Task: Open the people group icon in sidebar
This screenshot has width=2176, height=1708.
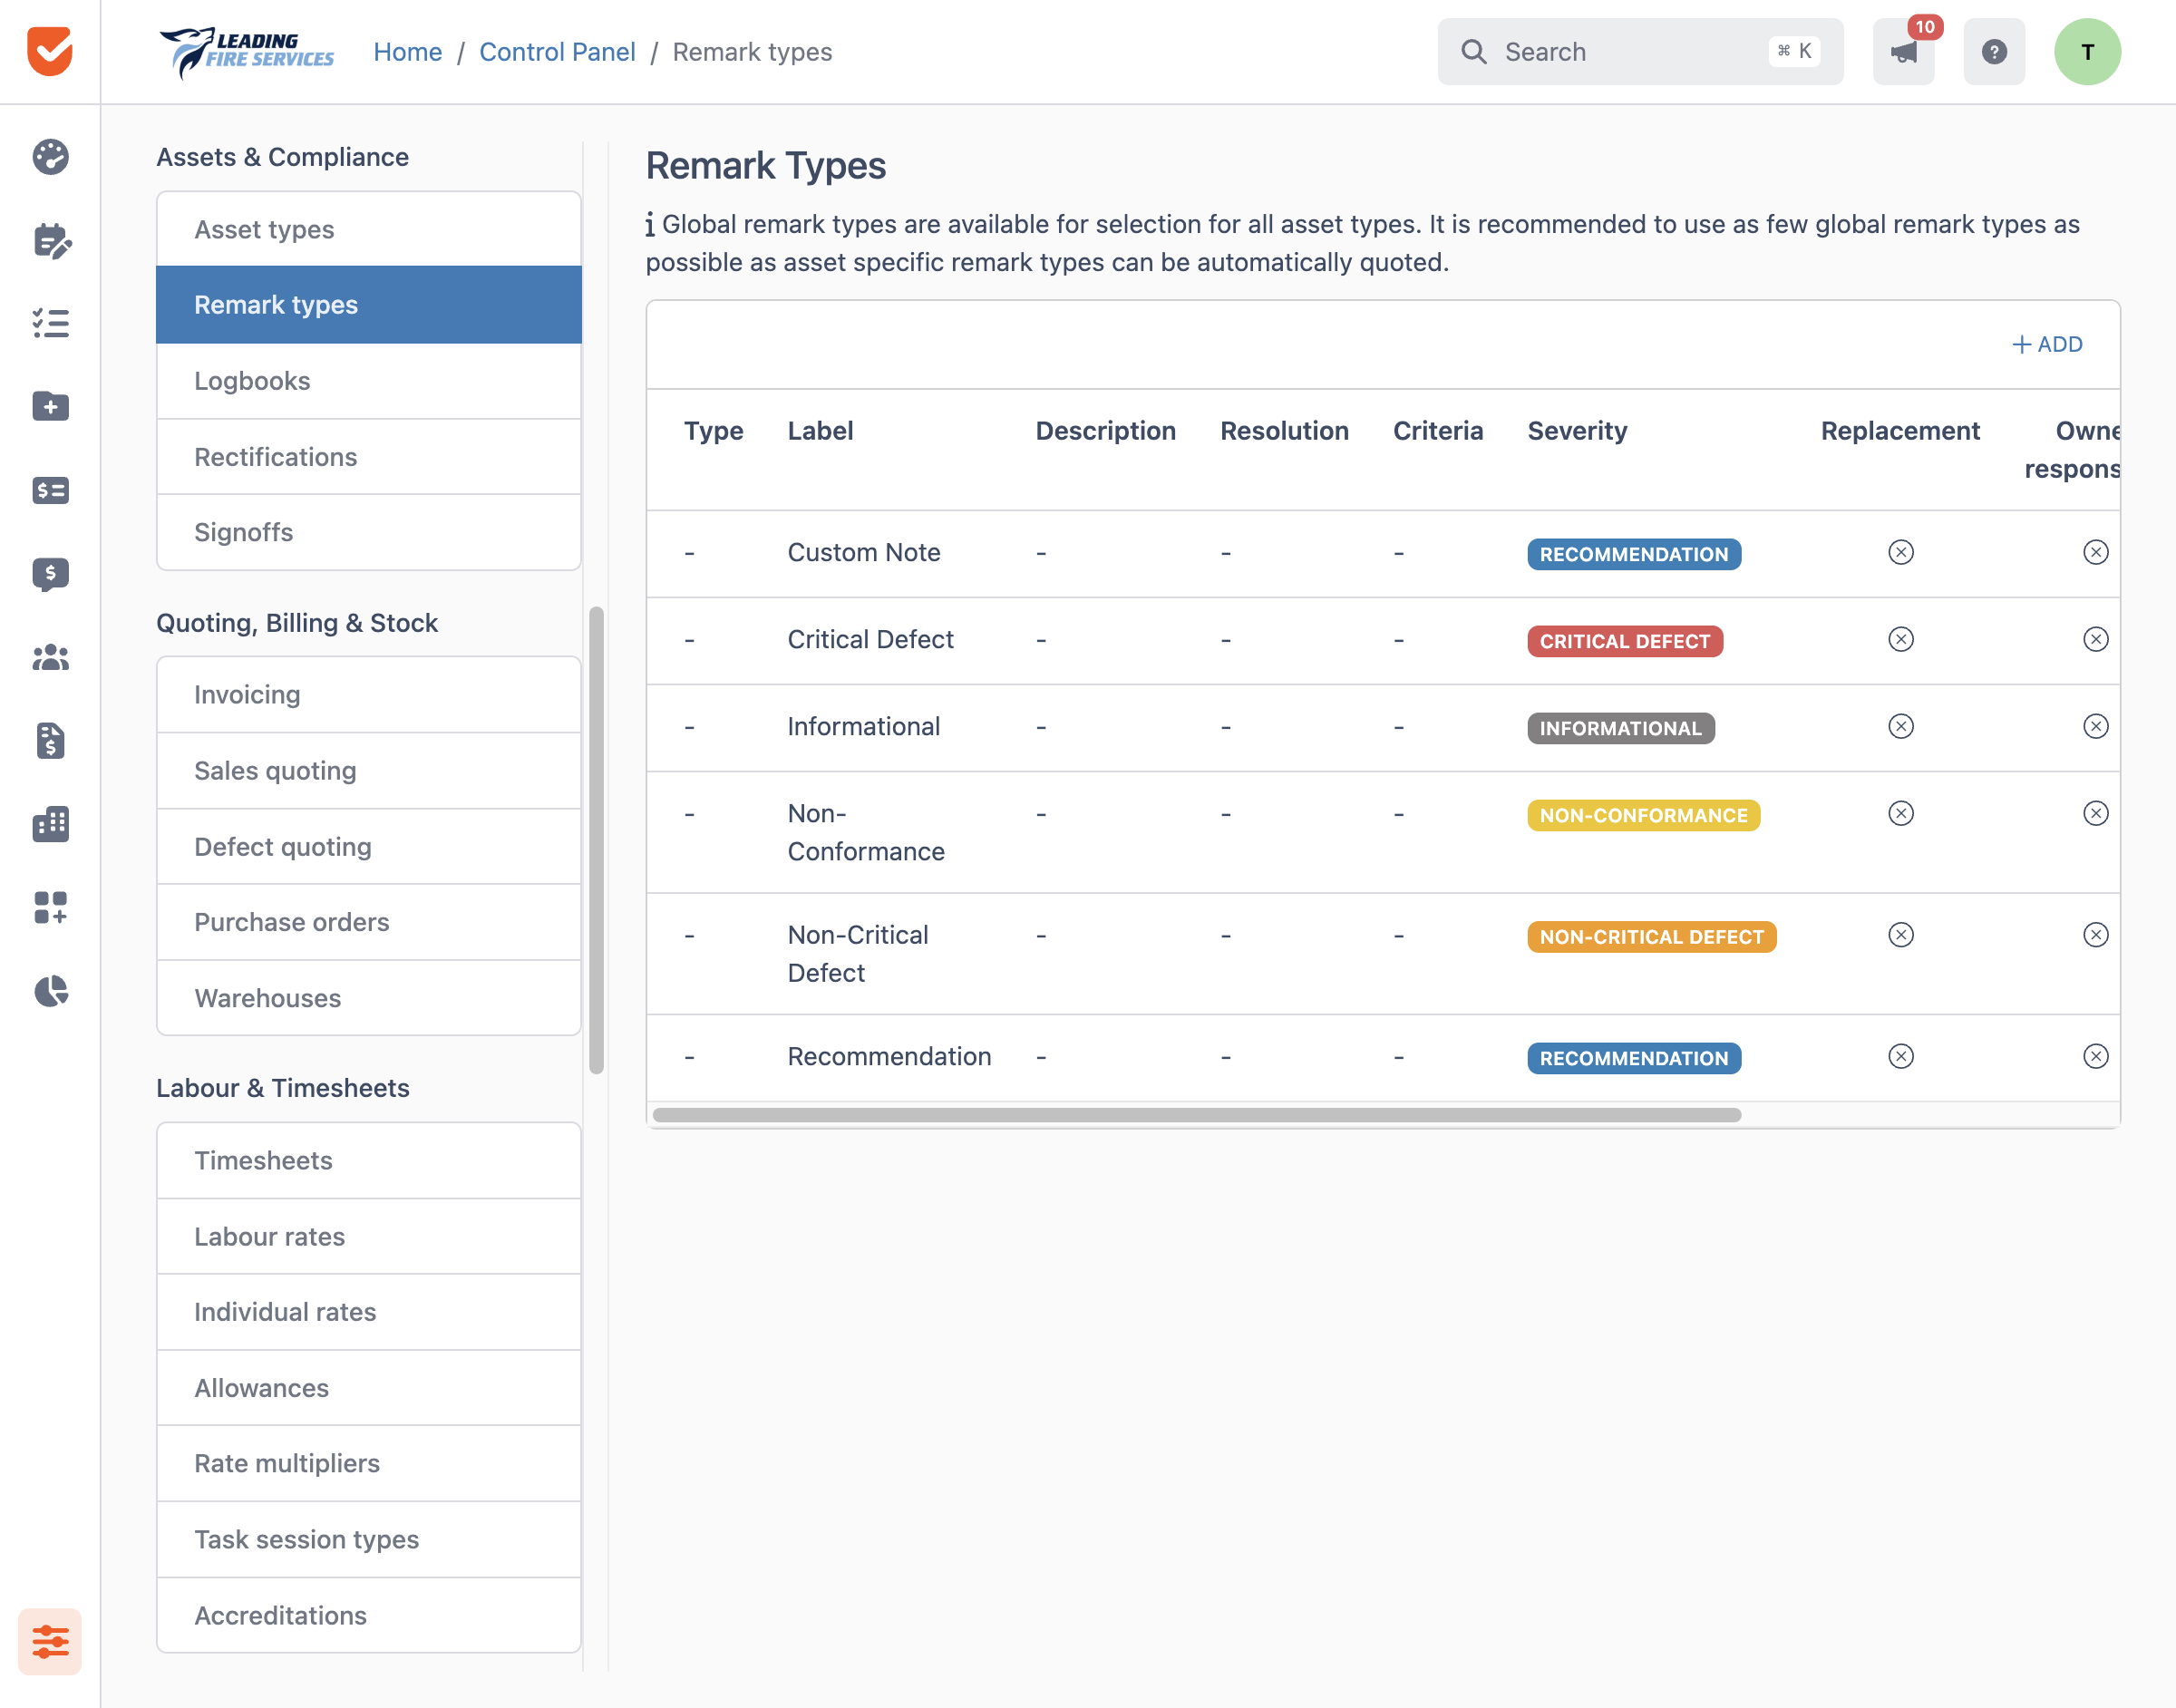Action: pos(50,657)
